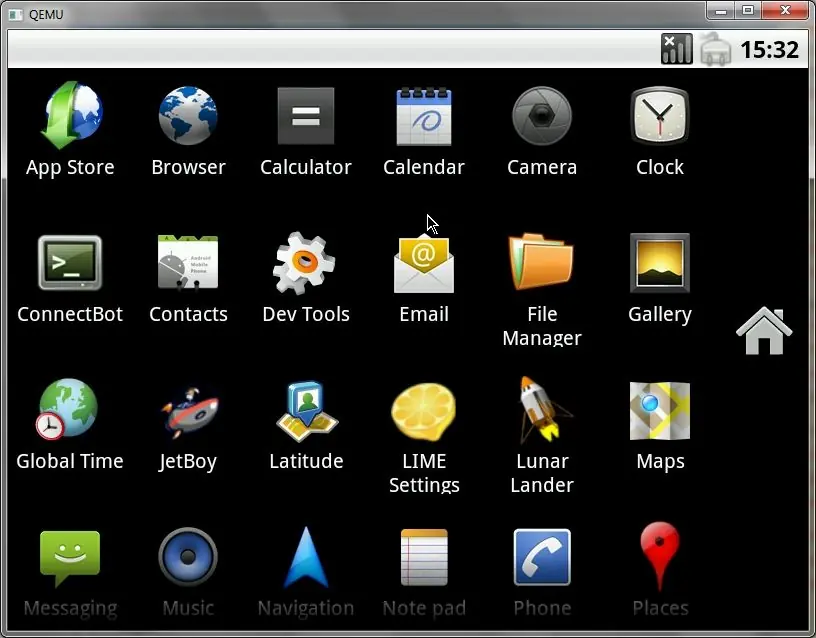Click the "QEMU" title bar text
Viewport: 816px width, 638px height.
click(46, 14)
